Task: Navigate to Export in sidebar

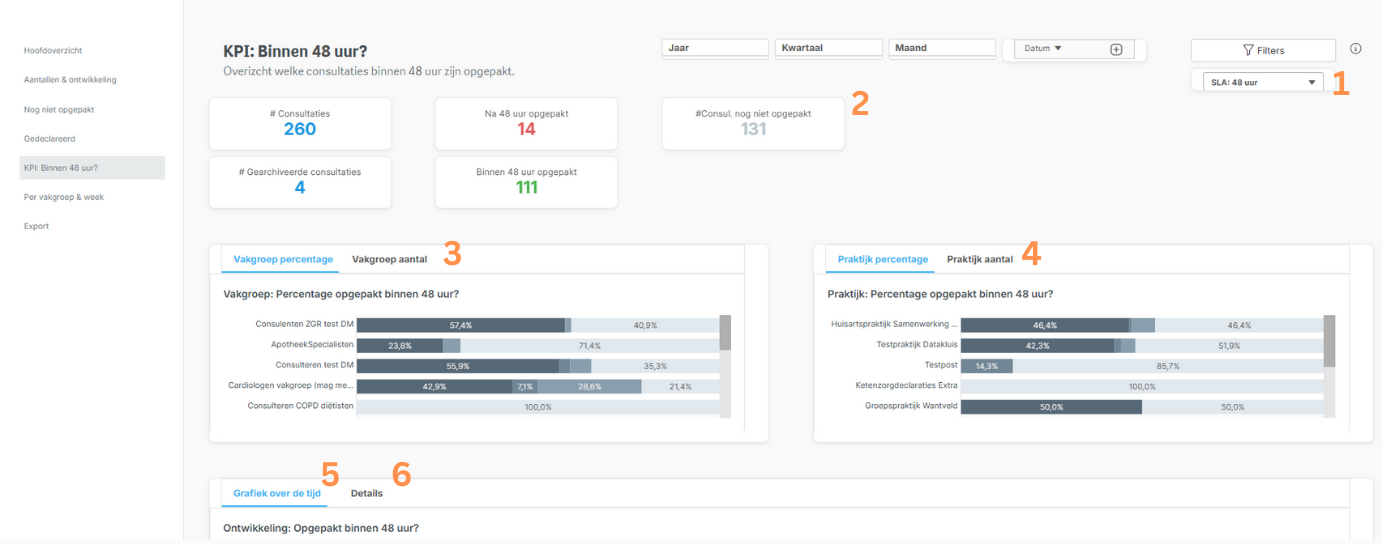Action: point(37,226)
